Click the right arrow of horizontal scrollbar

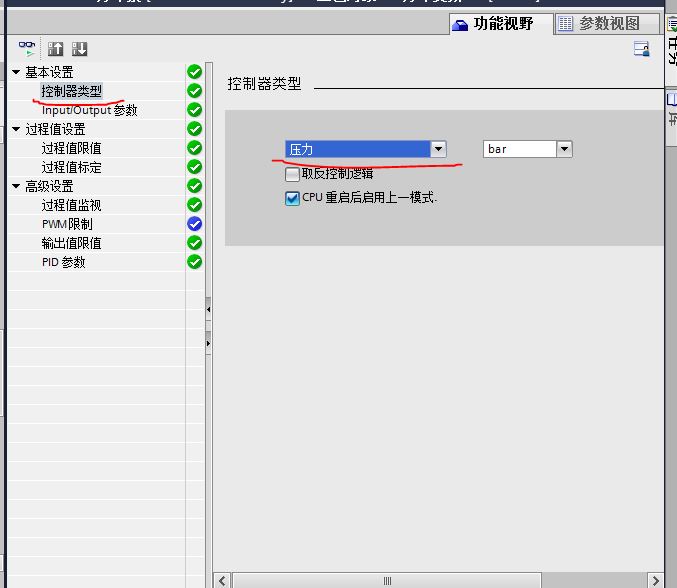[655, 581]
